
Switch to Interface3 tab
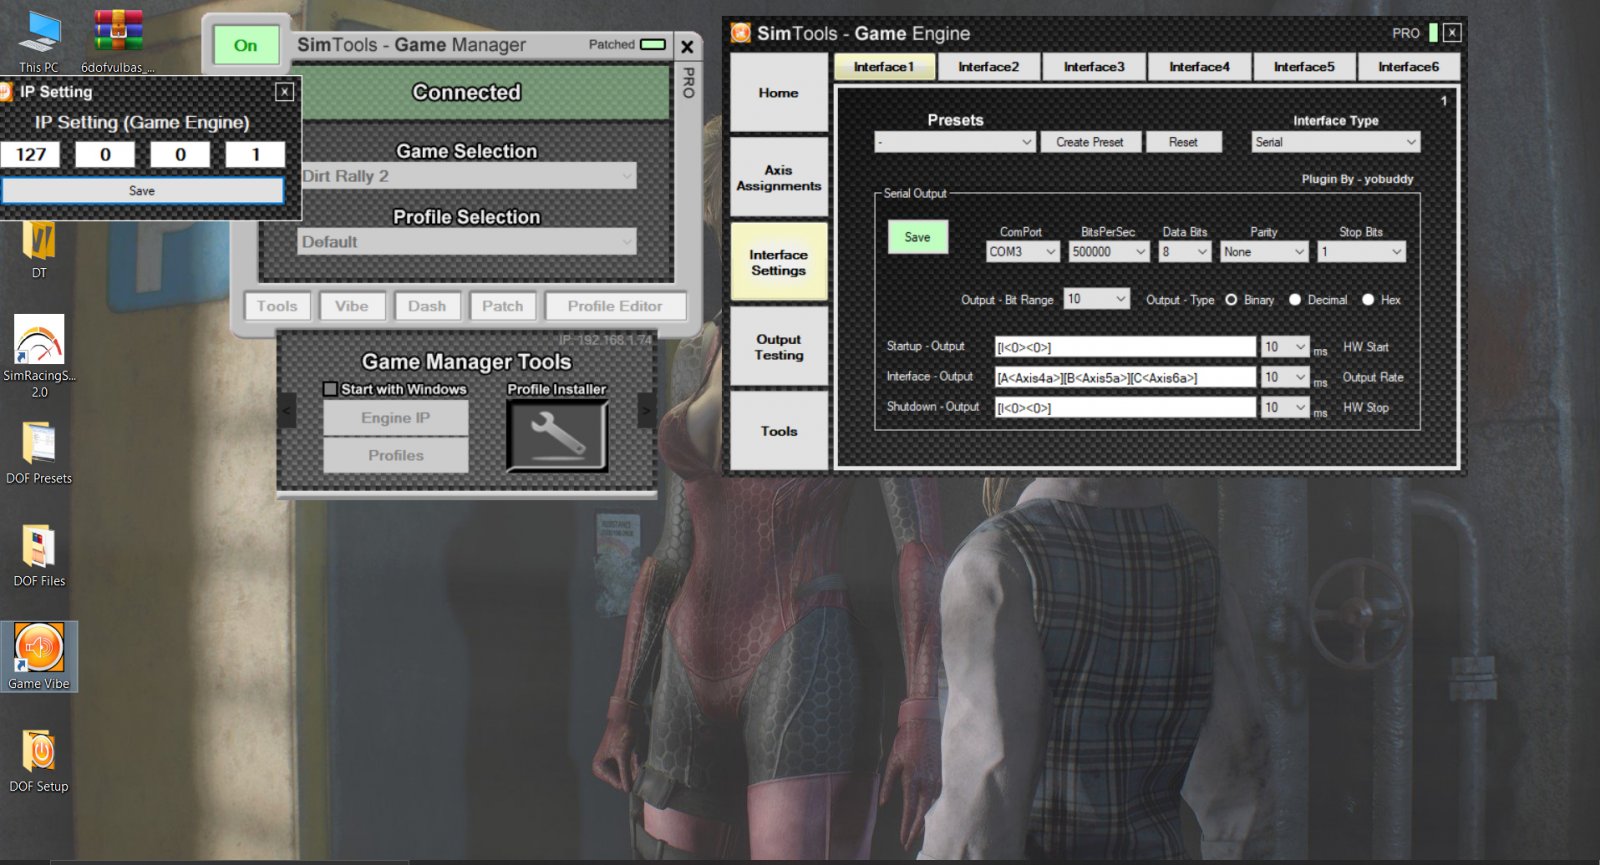coord(1094,67)
